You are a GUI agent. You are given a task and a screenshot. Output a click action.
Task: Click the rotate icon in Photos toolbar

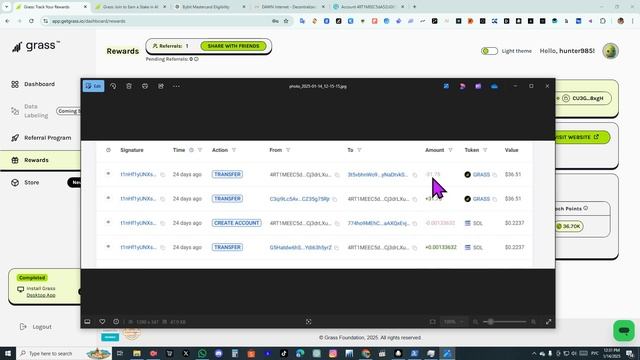(x=113, y=86)
